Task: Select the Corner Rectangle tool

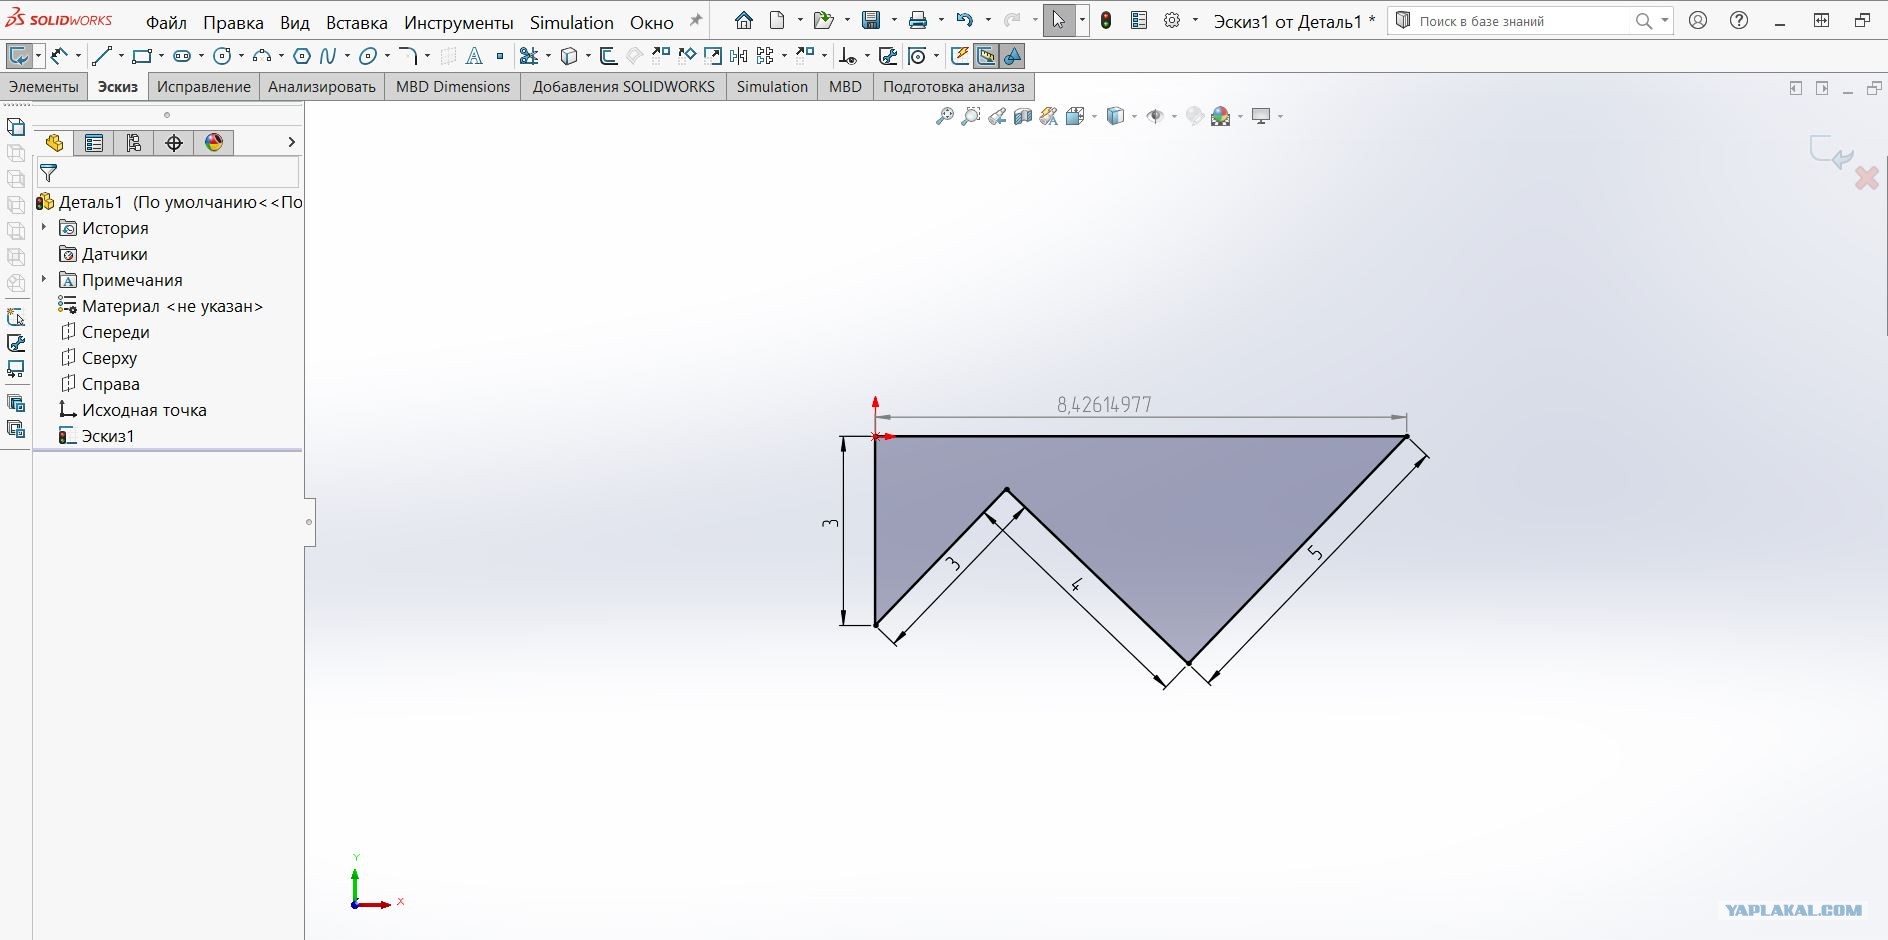Action: pyautogui.click(x=142, y=56)
